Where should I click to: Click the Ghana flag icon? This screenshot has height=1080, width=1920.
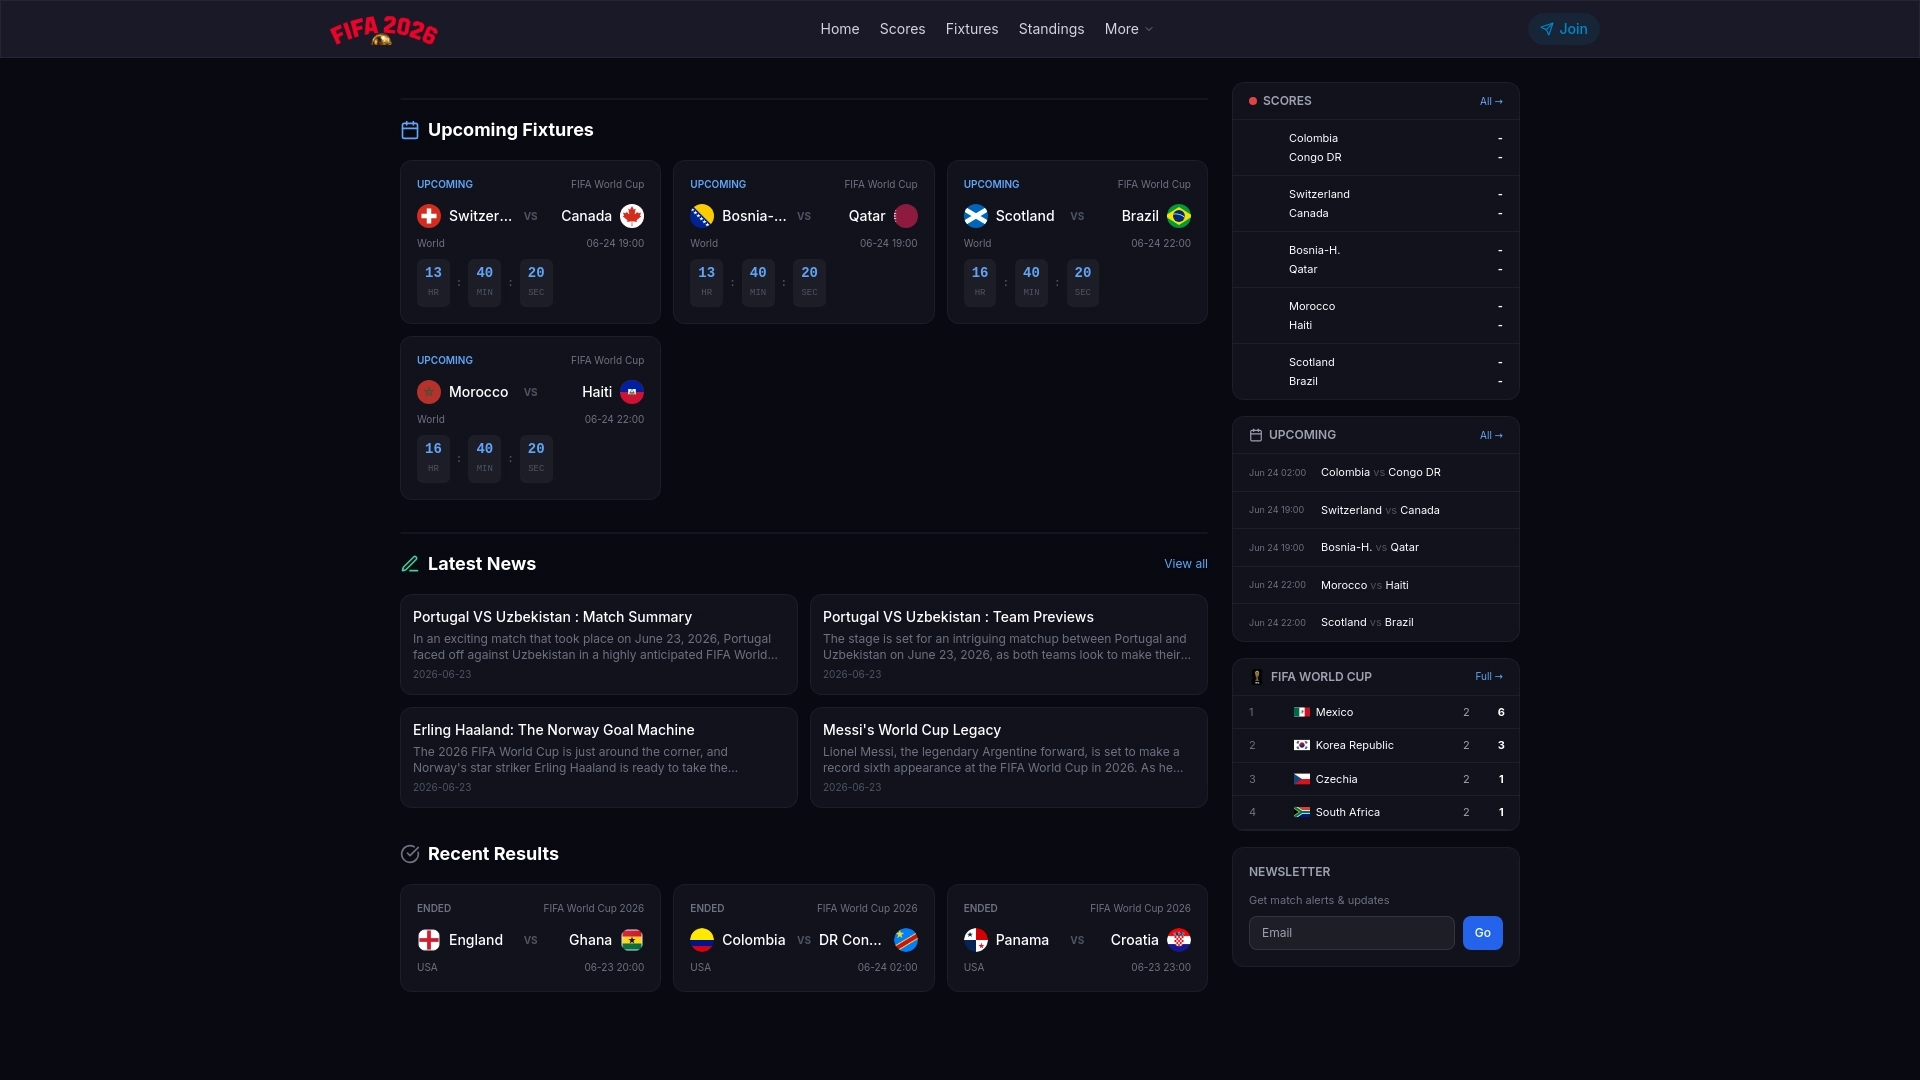click(x=632, y=940)
